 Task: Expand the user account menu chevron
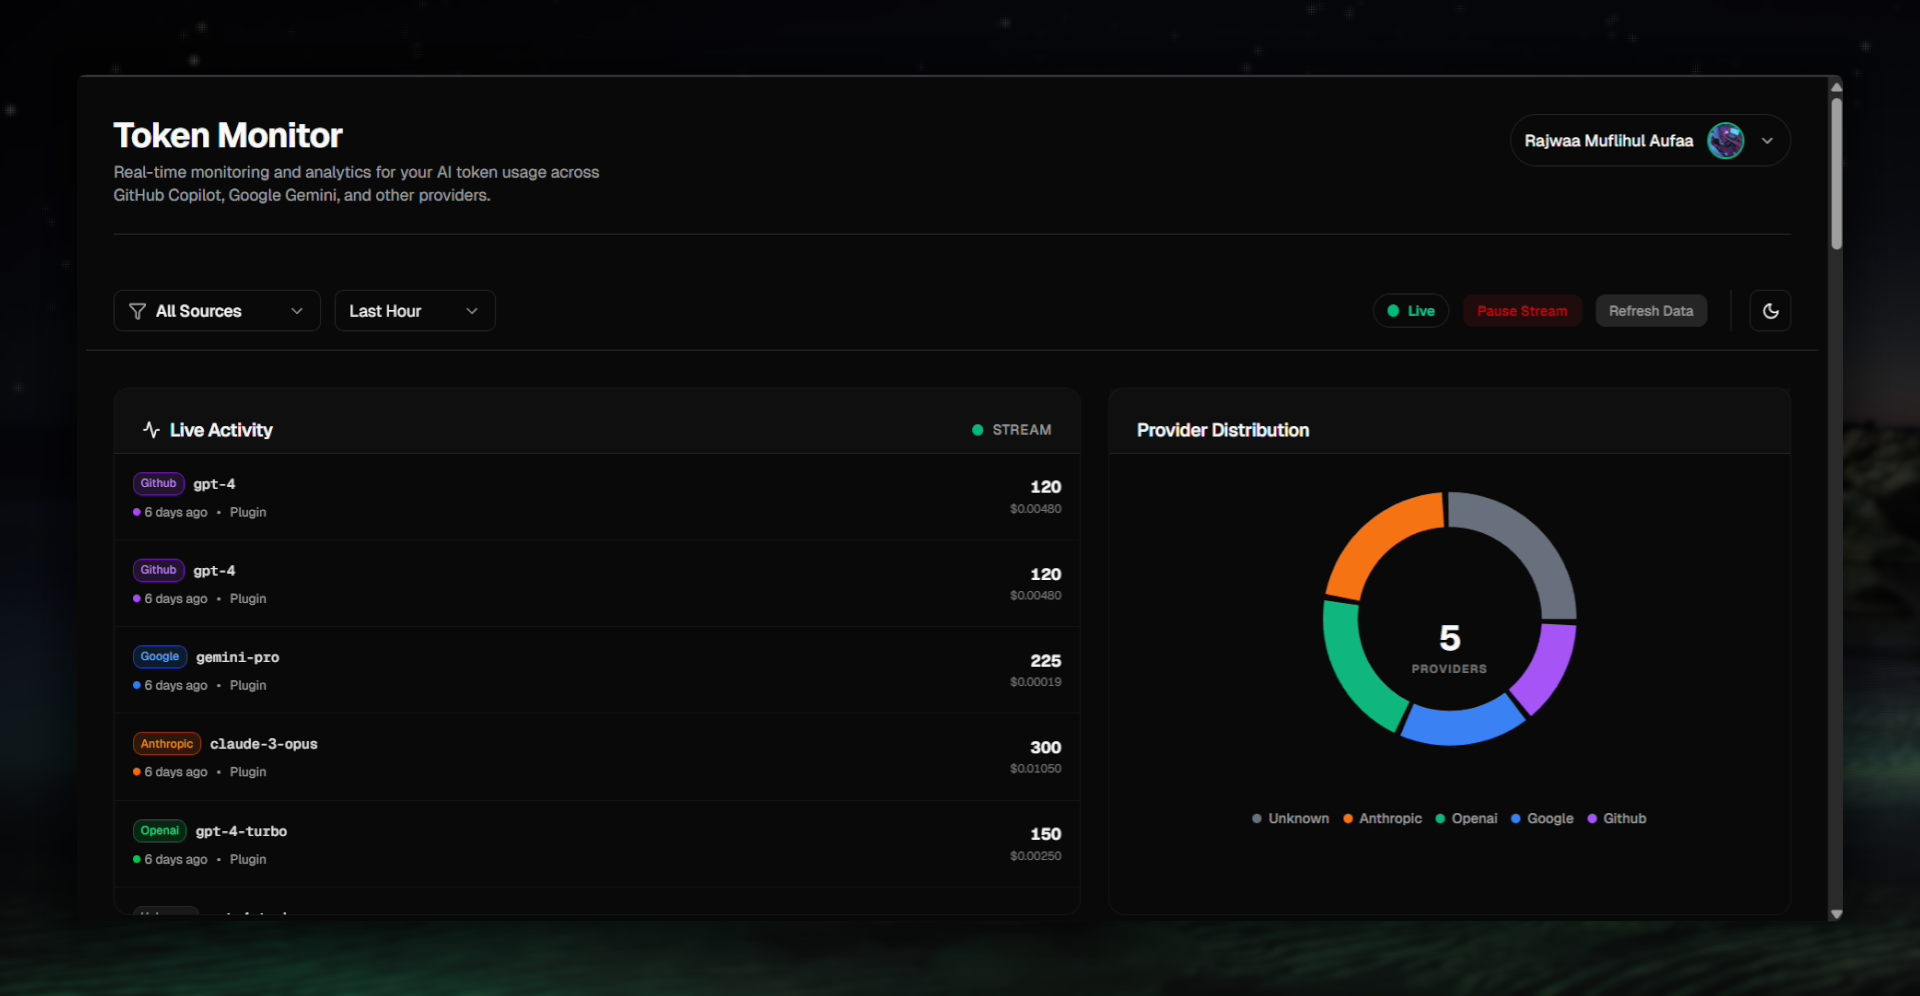point(1767,141)
